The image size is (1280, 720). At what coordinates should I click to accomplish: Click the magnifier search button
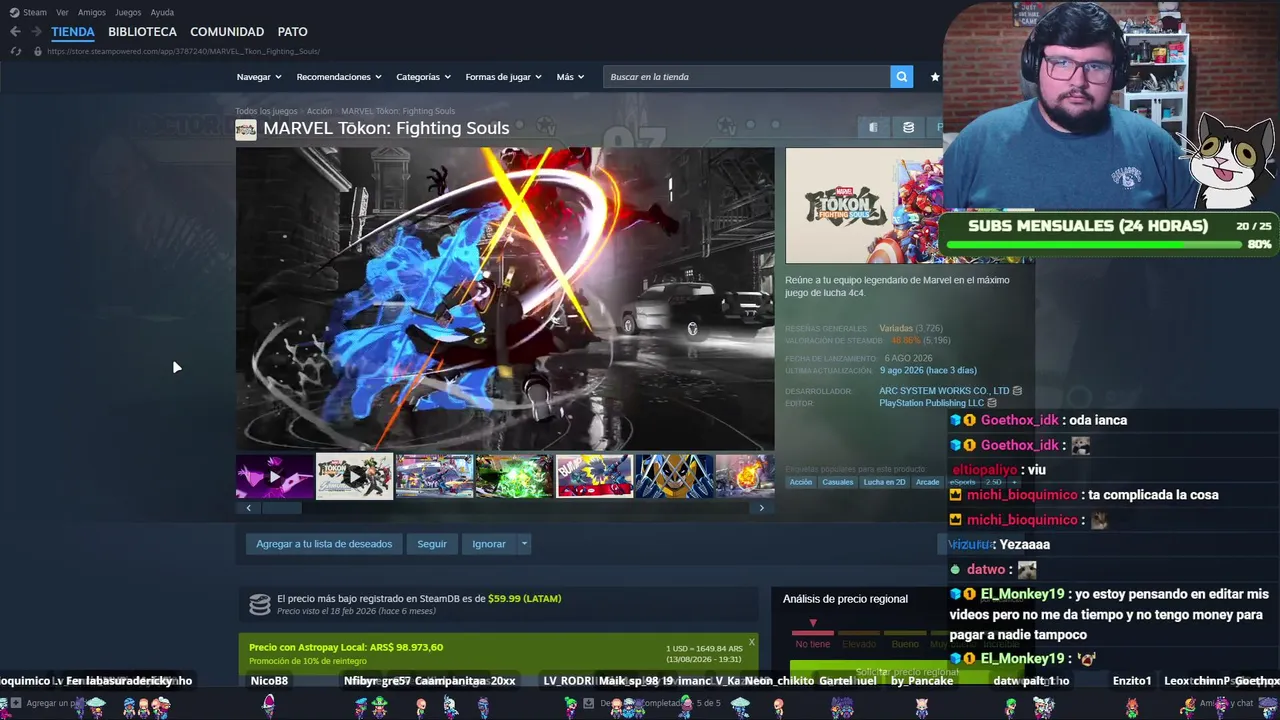(901, 77)
